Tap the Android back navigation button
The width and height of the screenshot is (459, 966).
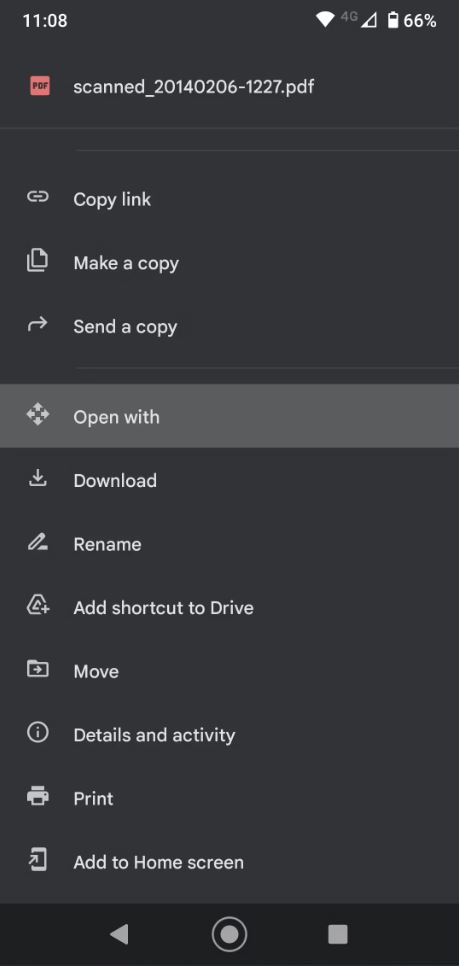119,935
